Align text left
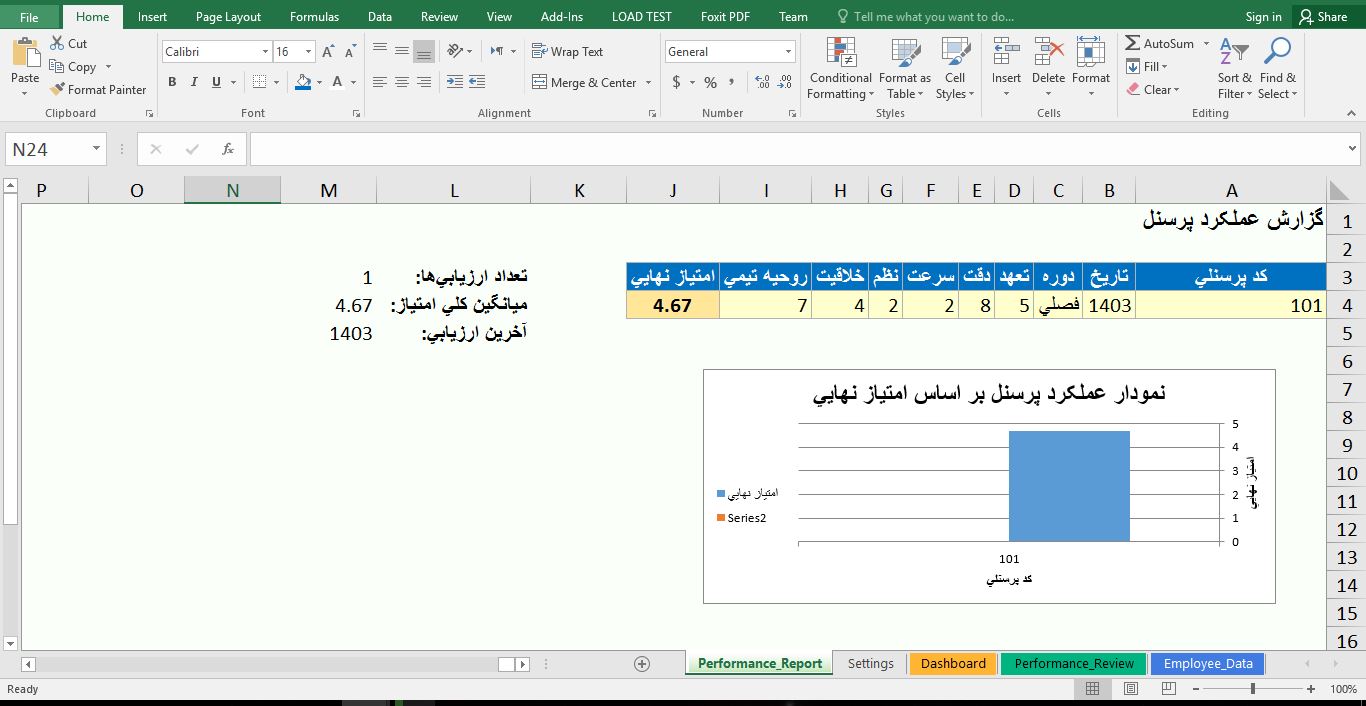Screen dimensions: 1366x706 tap(380, 82)
